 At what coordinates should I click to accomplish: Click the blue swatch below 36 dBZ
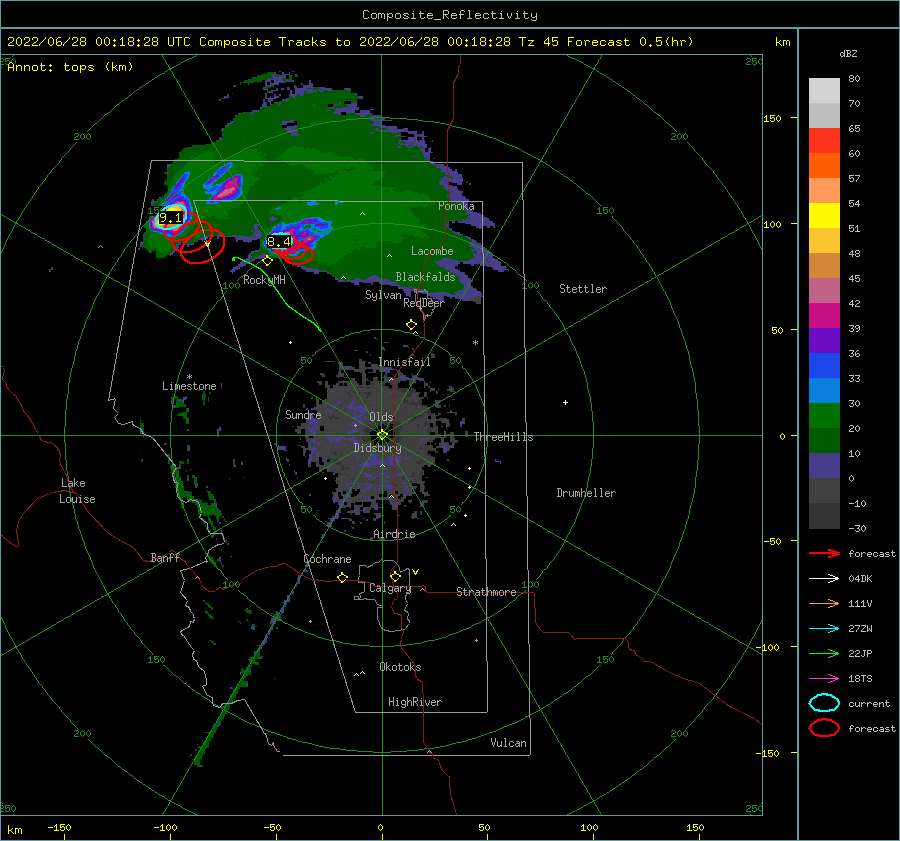824,365
